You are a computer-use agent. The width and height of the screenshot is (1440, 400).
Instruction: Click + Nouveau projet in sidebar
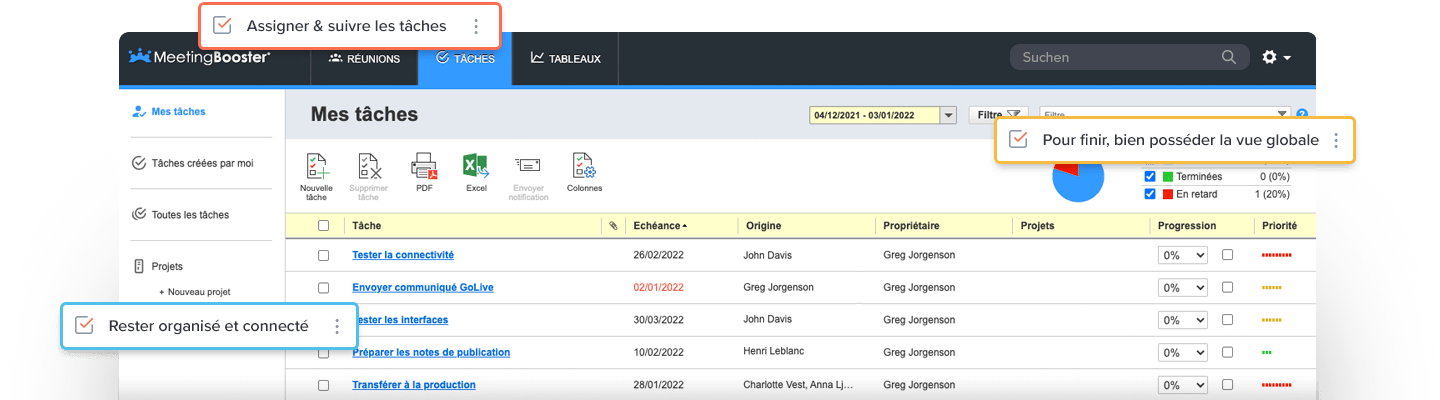(195, 292)
